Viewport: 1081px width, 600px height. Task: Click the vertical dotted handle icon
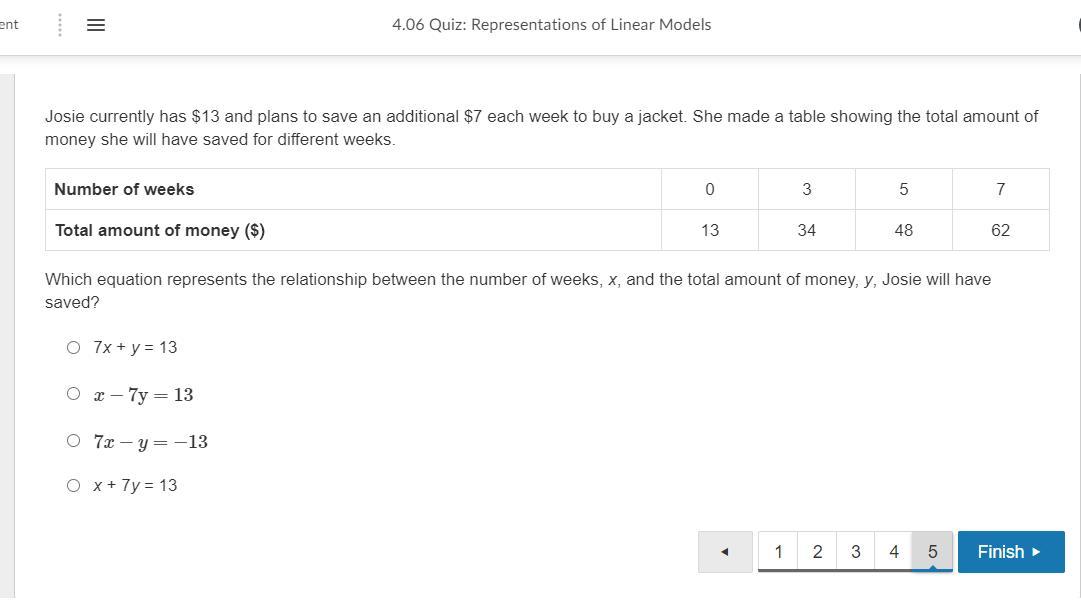click(x=60, y=25)
